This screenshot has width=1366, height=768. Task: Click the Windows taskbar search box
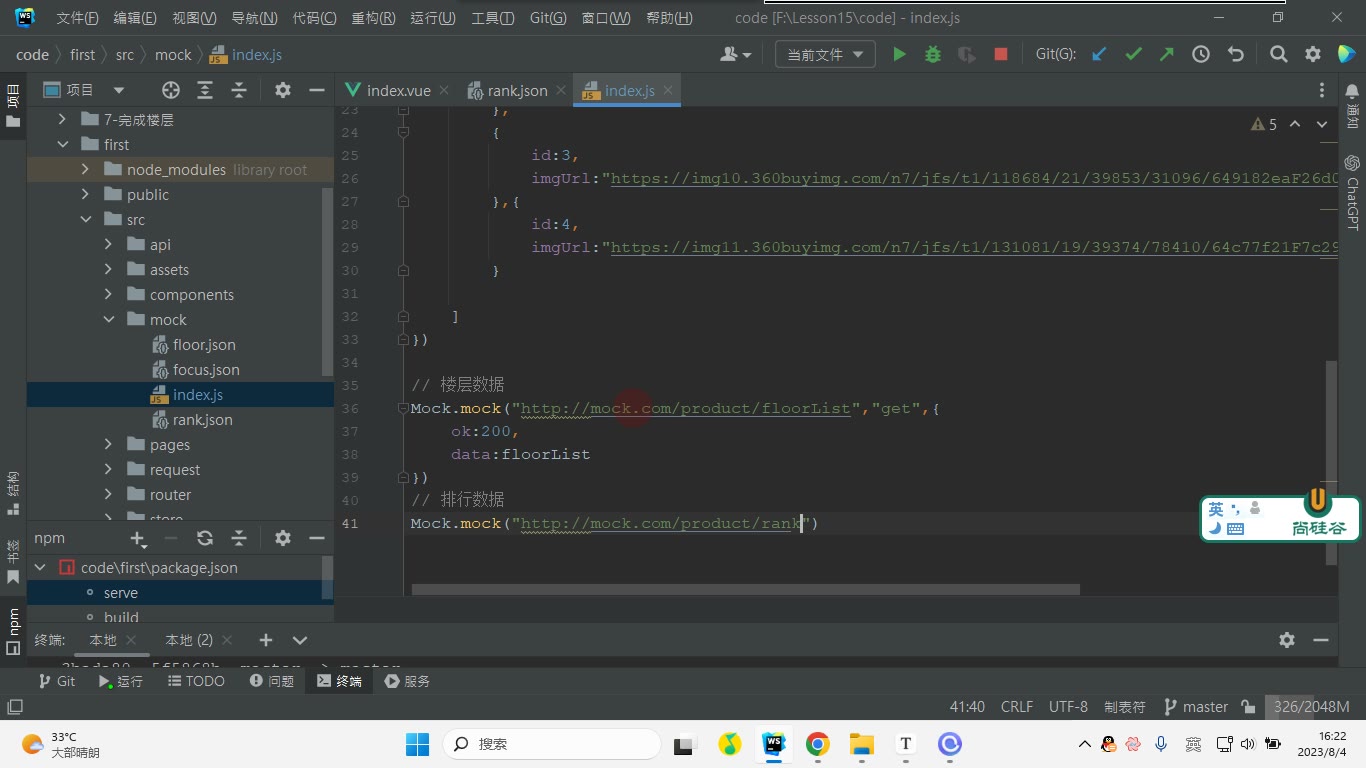(551, 744)
